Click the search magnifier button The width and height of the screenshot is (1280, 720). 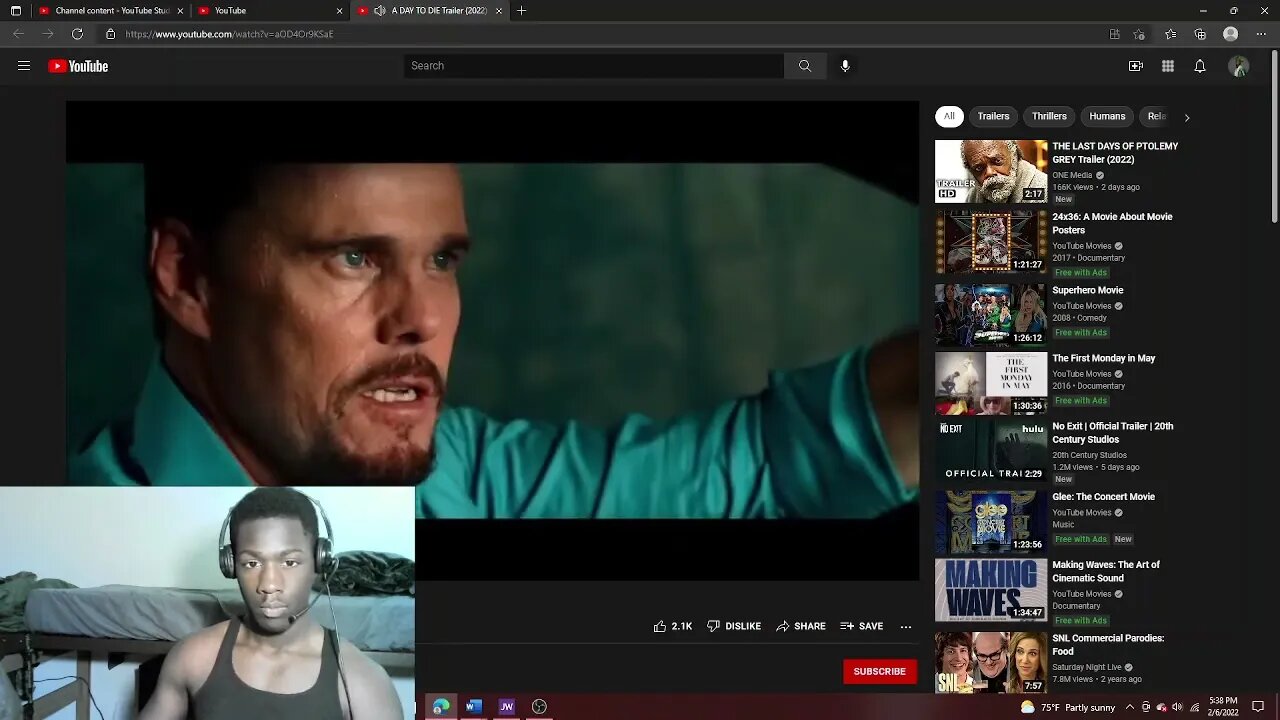click(x=805, y=66)
